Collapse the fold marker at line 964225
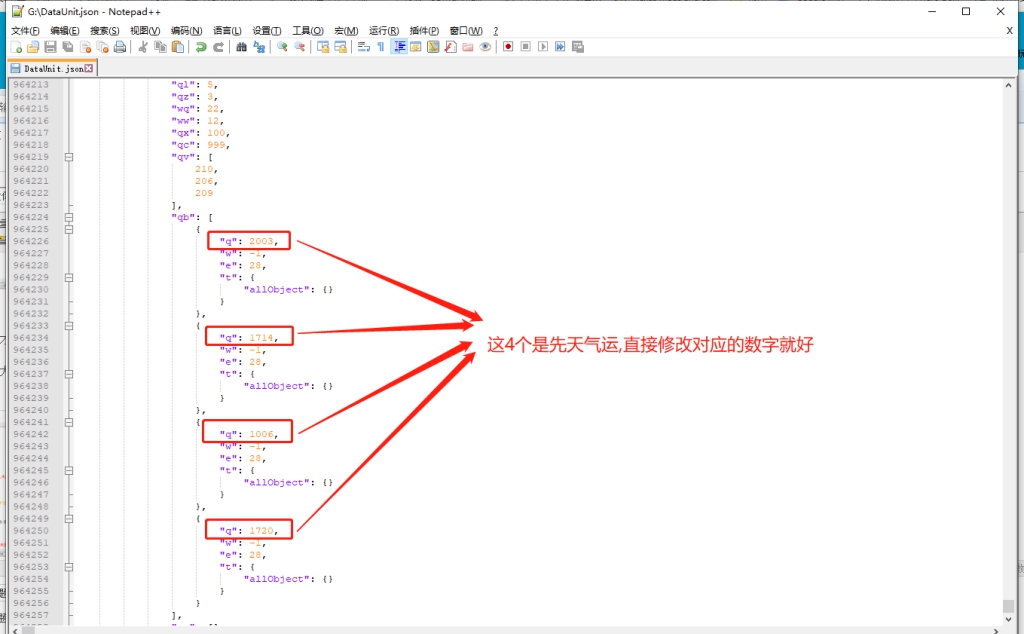Viewport: 1024px width, 634px height. pyautogui.click(x=69, y=229)
